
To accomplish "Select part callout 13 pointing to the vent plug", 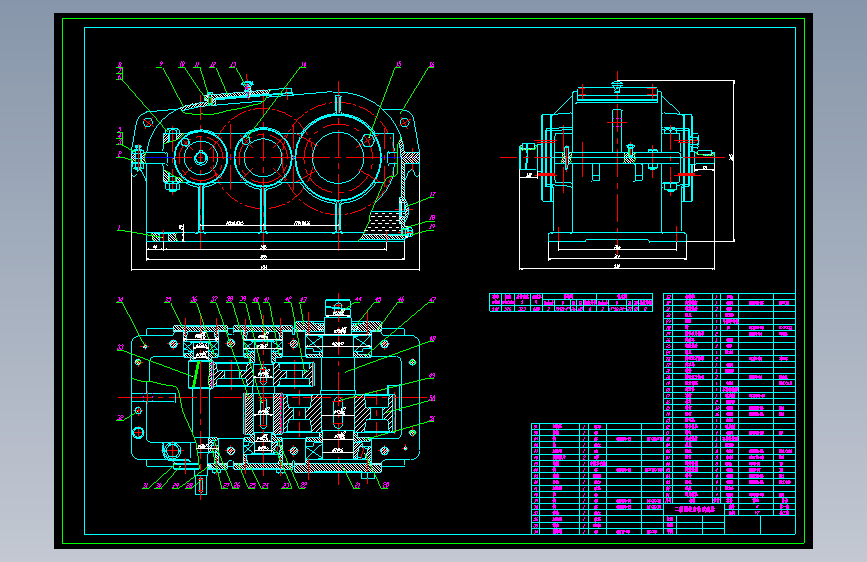I will click(233, 65).
